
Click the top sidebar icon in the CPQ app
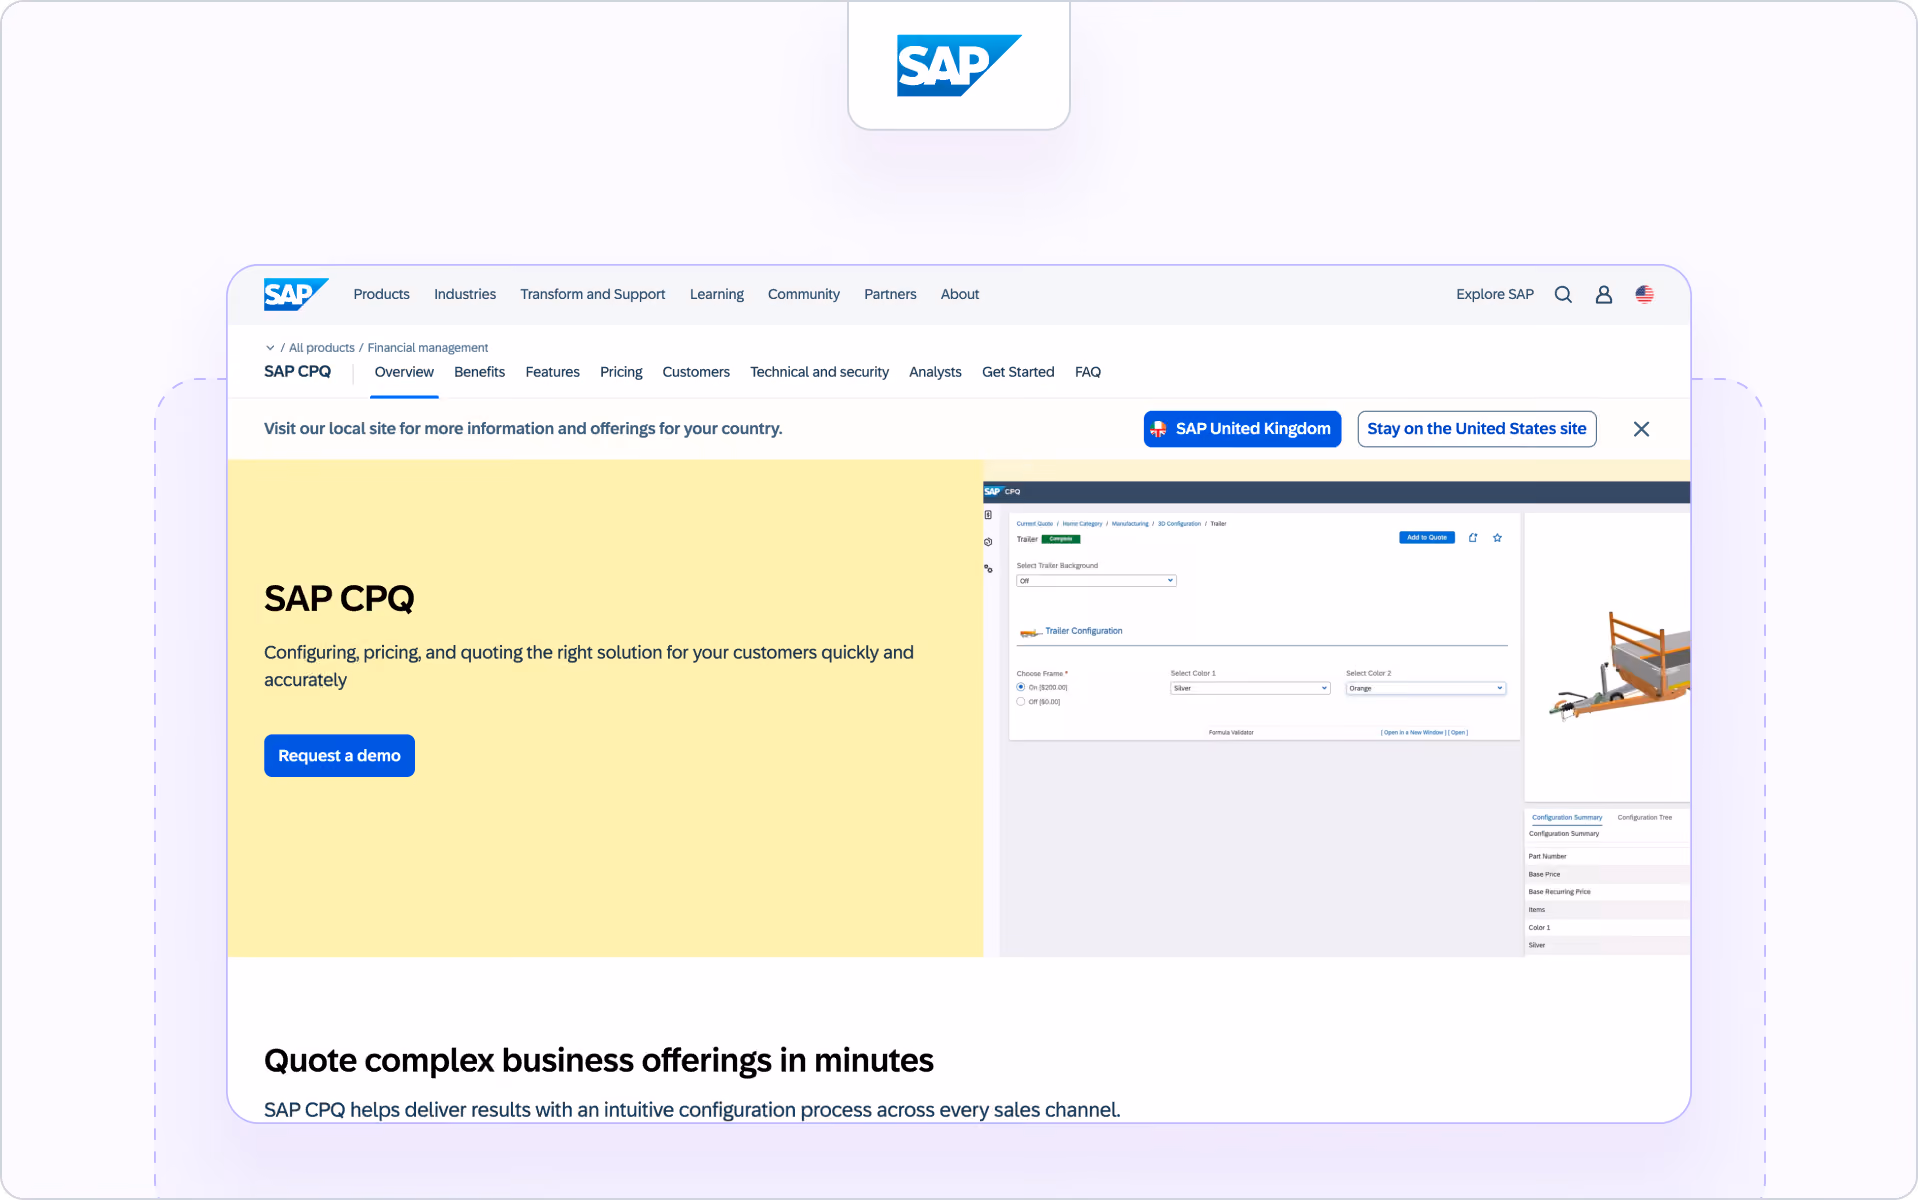[x=988, y=515]
